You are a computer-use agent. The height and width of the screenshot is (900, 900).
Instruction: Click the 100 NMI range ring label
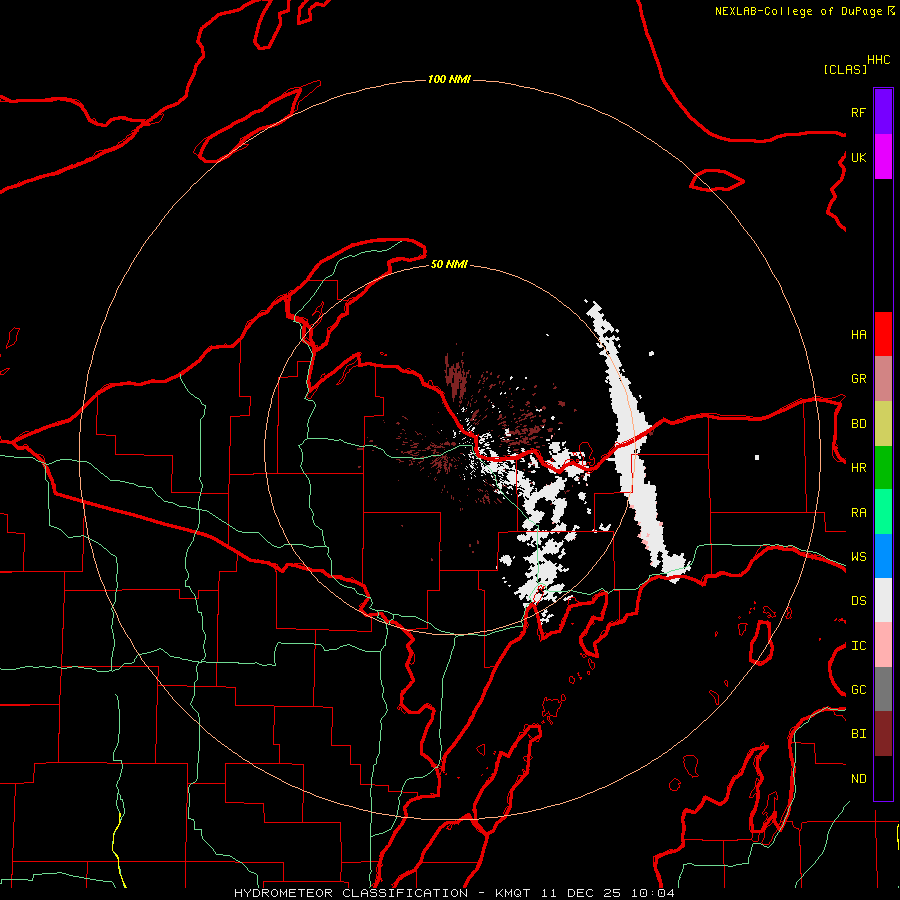449,79
